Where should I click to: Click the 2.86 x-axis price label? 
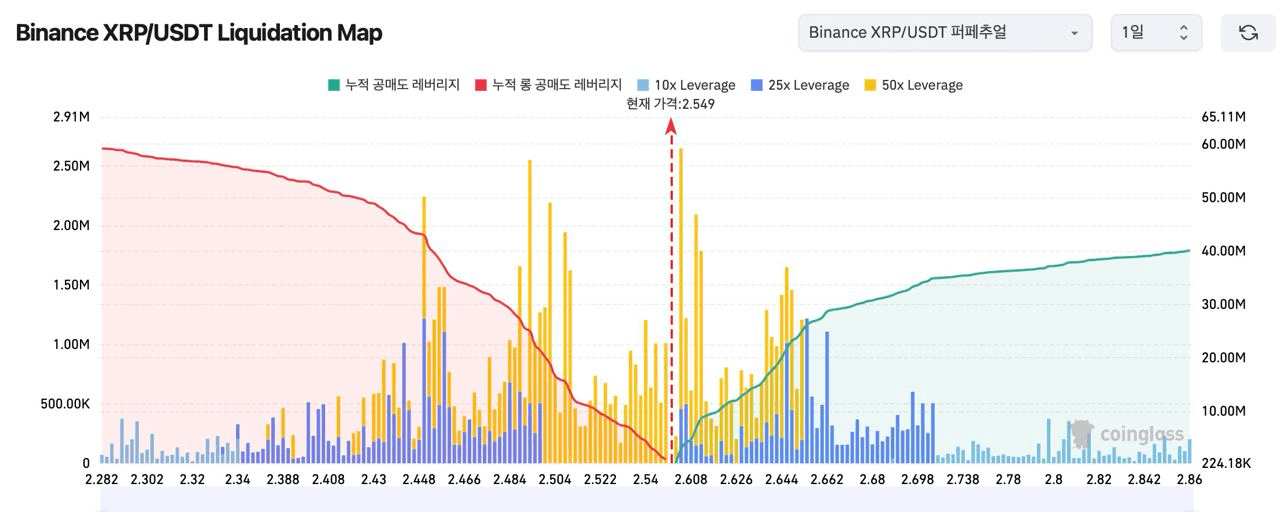[1190, 480]
